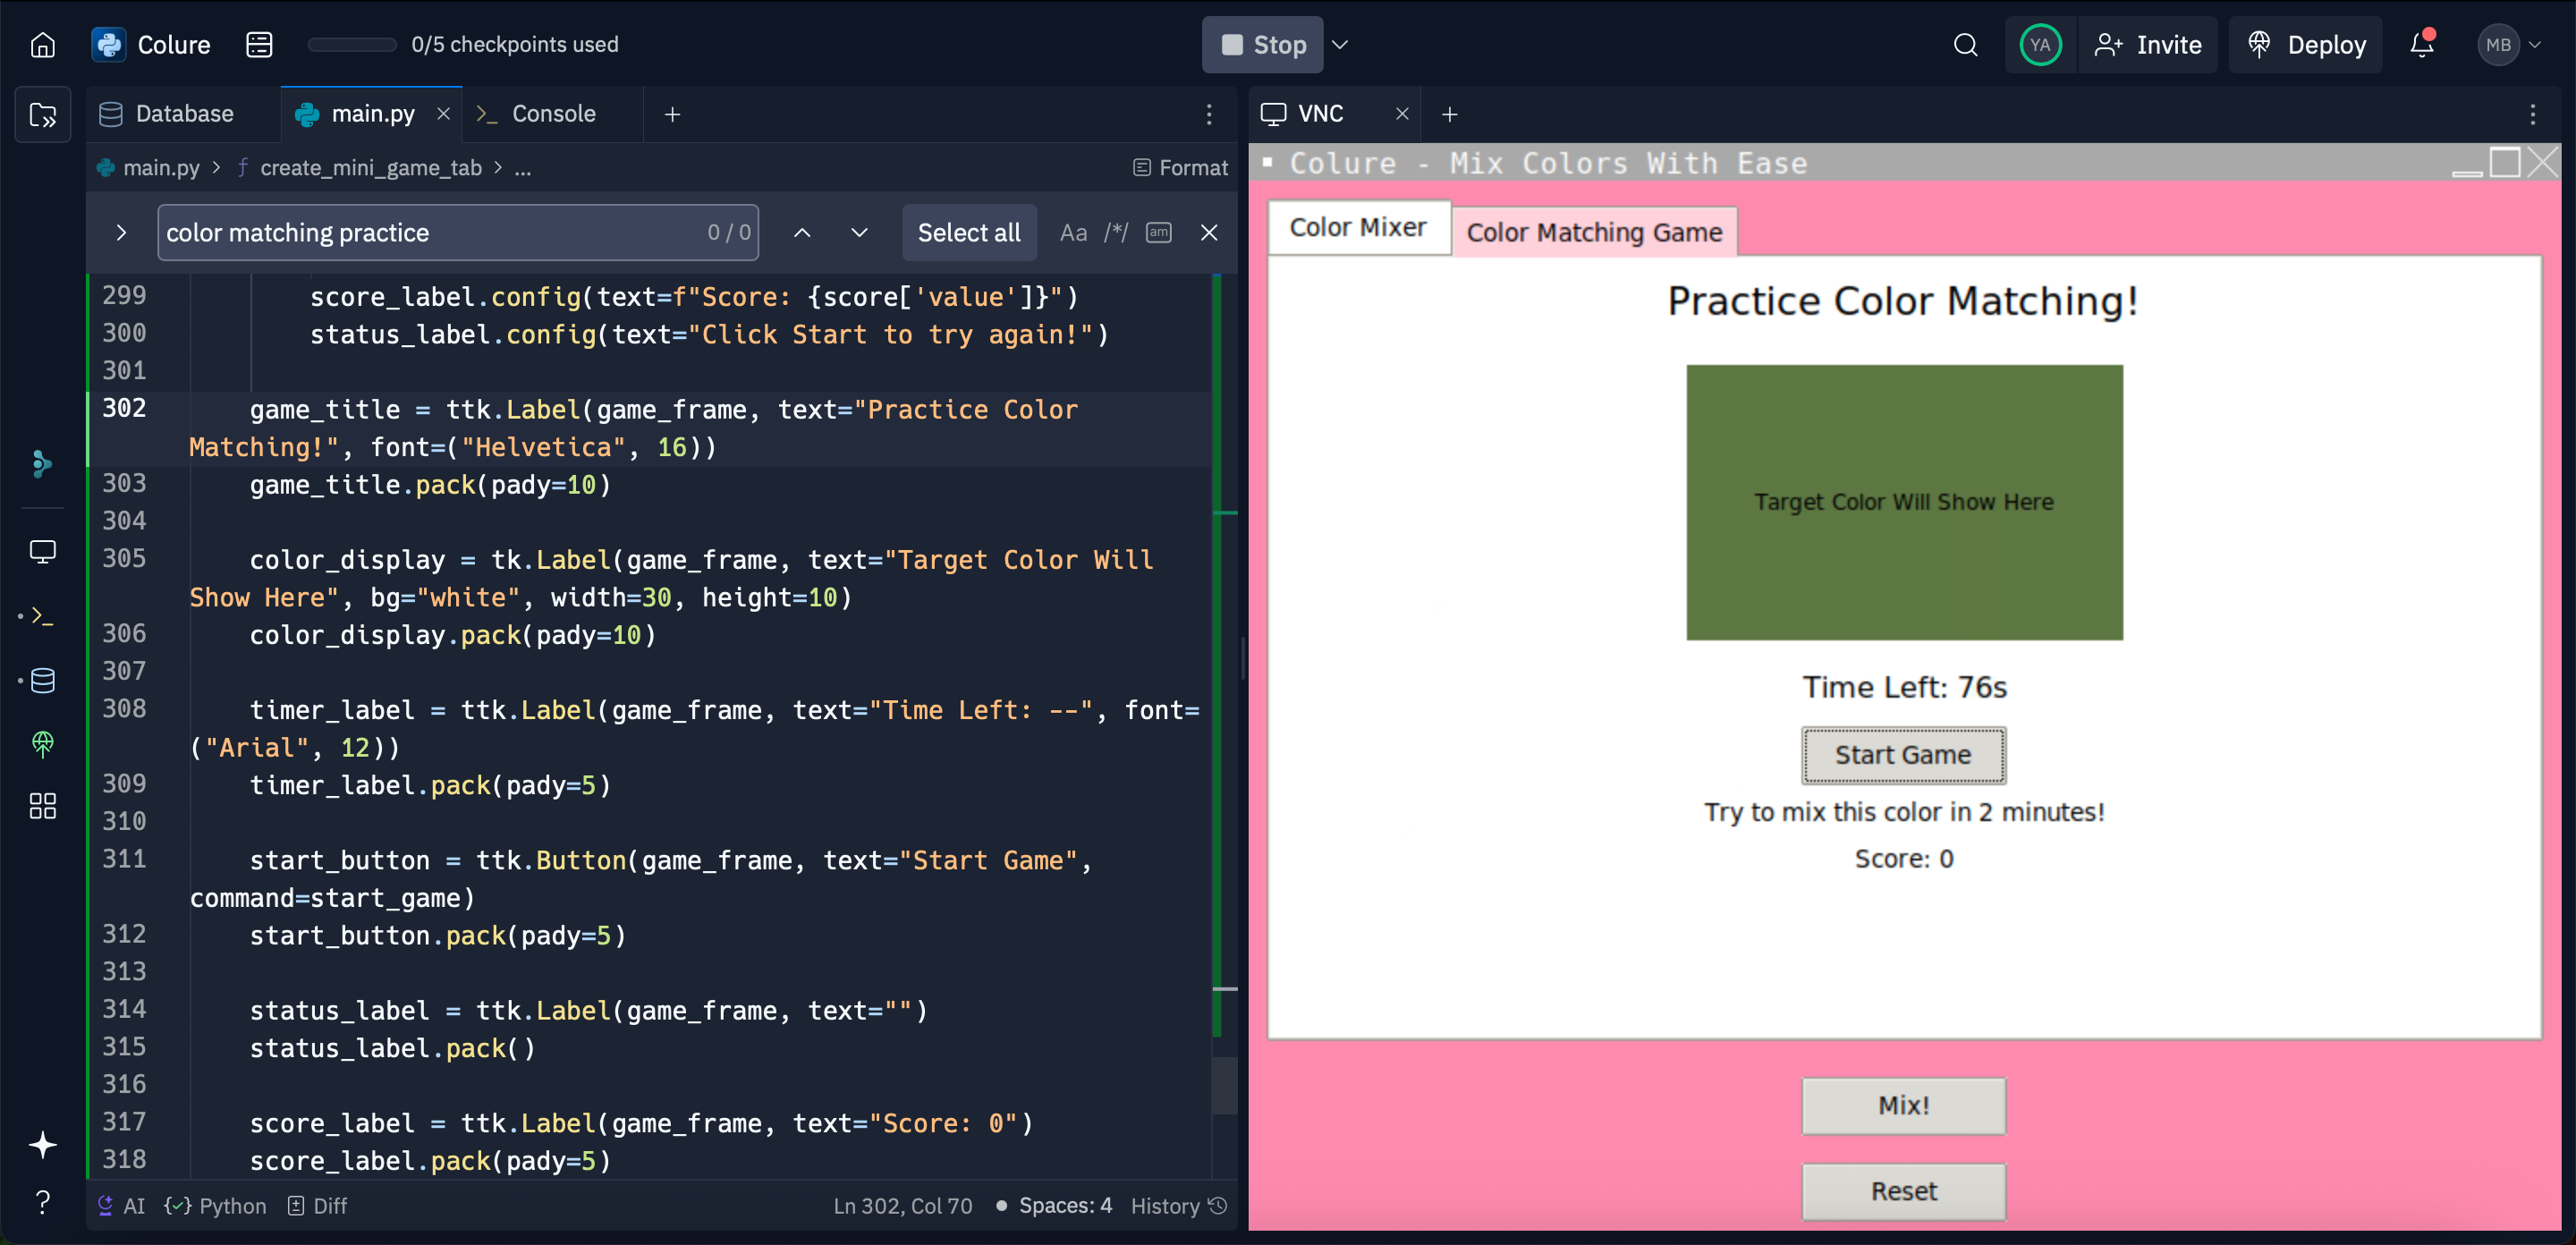Image resolution: width=2576 pixels, height=1245 pixels.
Task: Click the apps grid icon in sidebar
Action: pos(43,806)
